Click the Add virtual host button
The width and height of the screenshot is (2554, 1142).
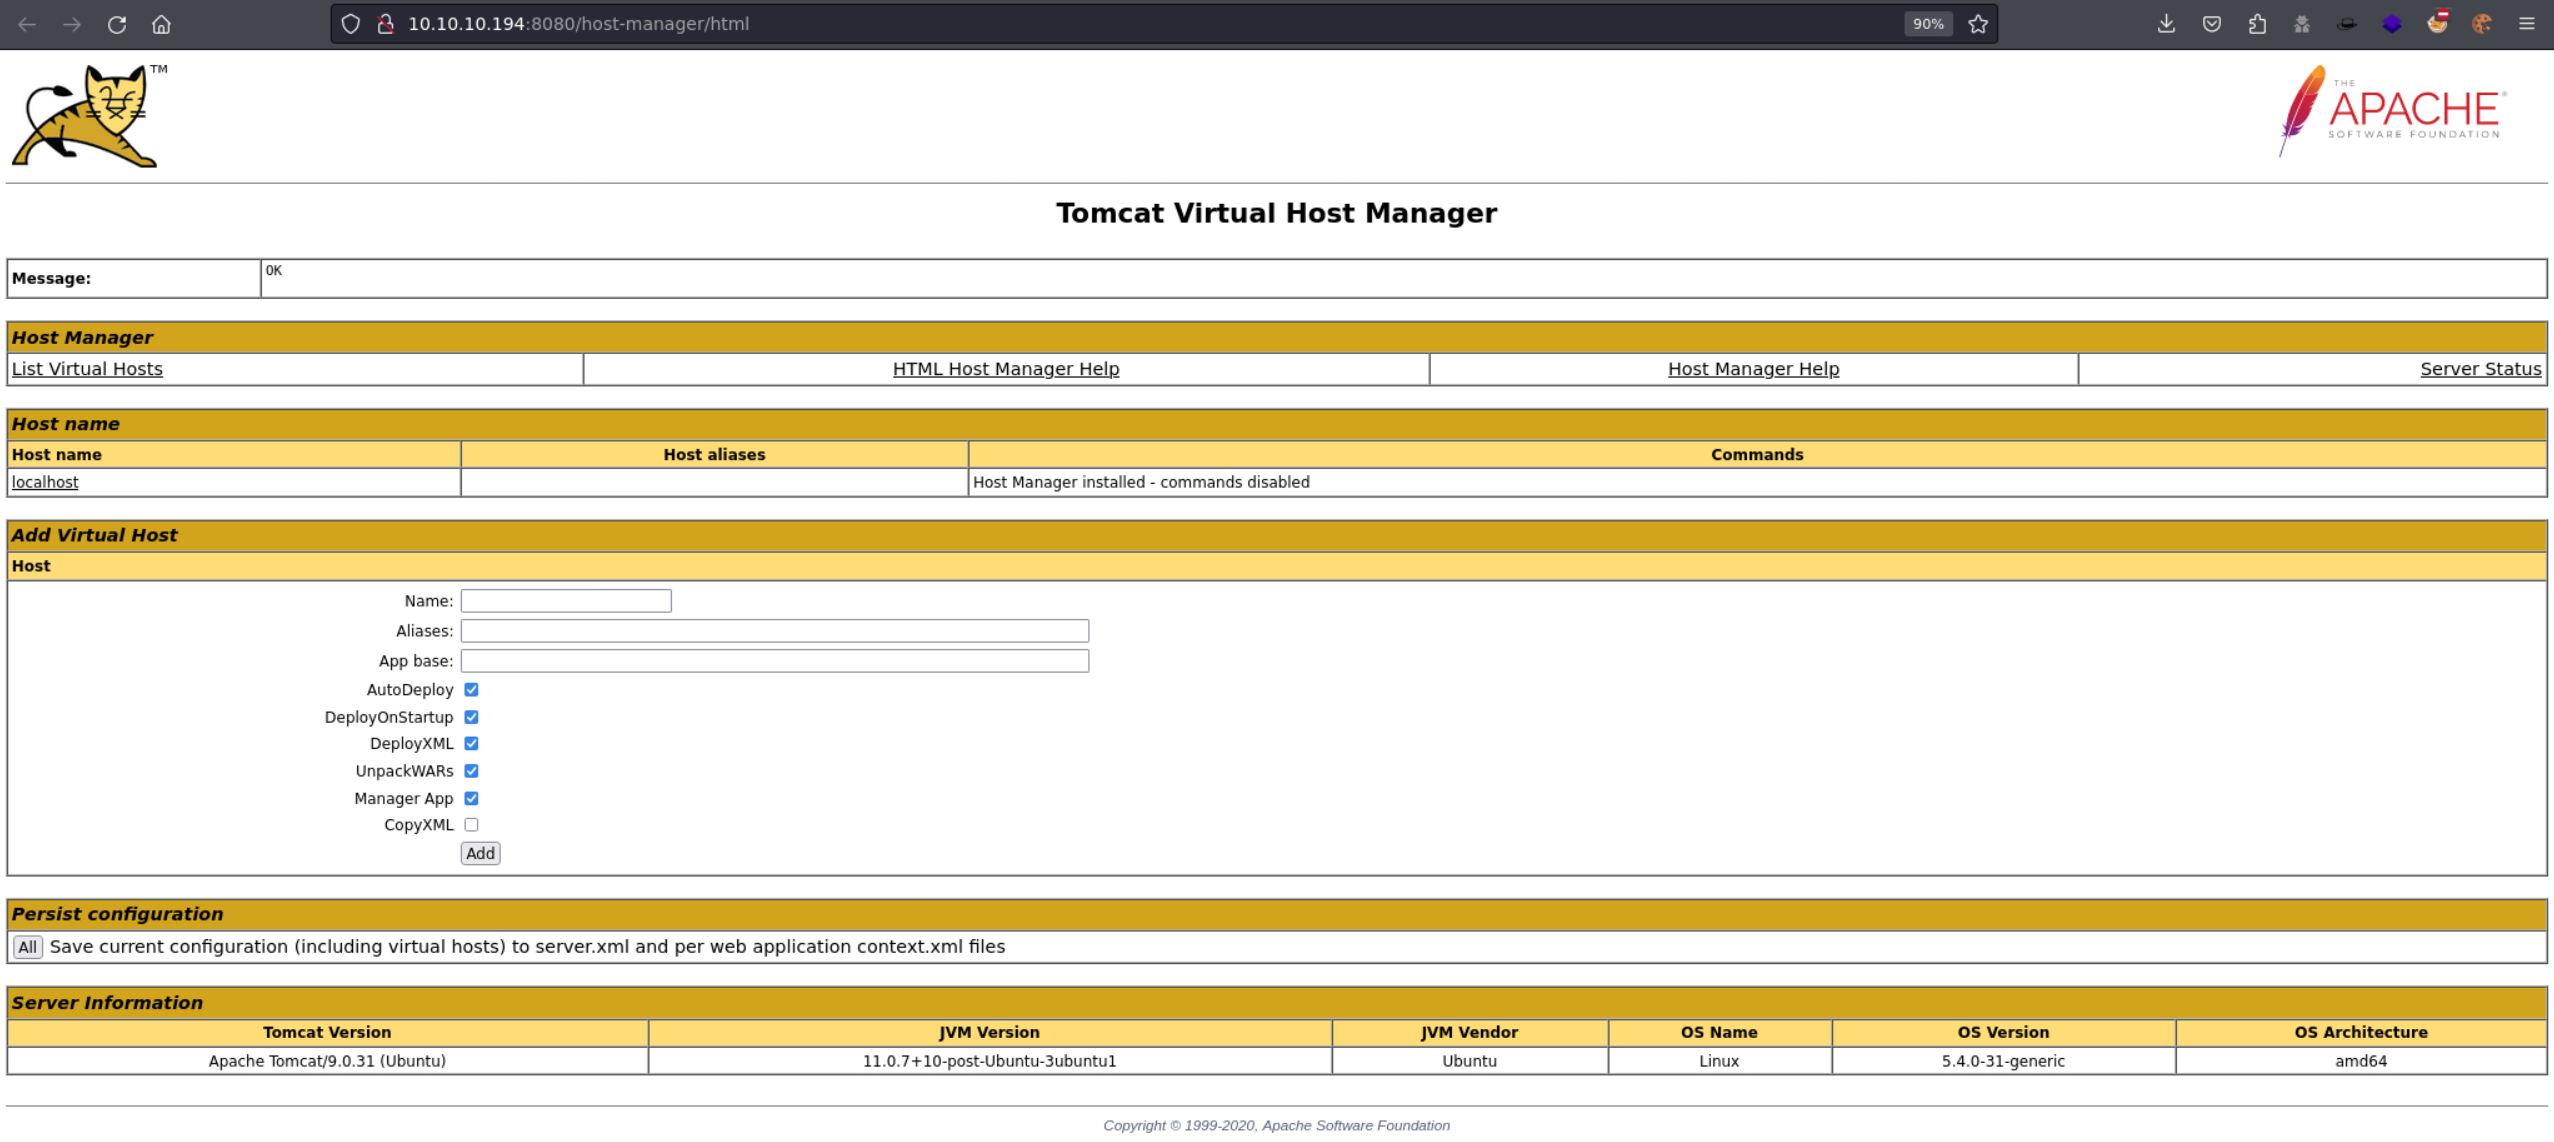[480, 854]
